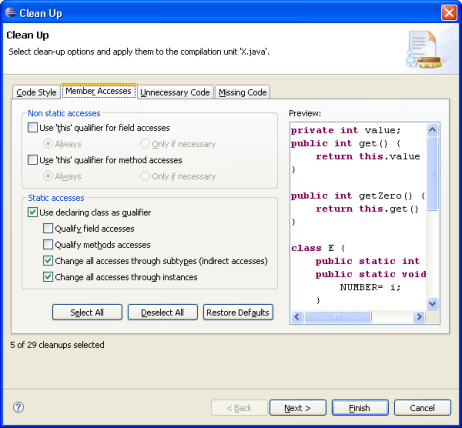Image resolution: width=462 pixels, height=428 pixels.
Task: Close the Clean Up dialog
Action: pyautogui.click(x=449, y=13)
